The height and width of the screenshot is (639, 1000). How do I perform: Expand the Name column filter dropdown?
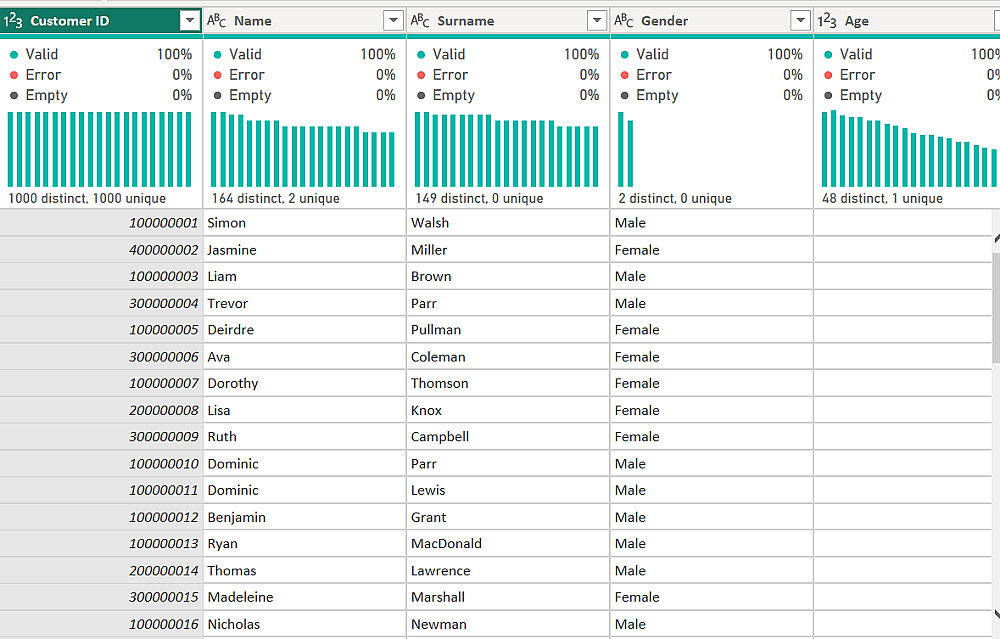tap(394, 21)
